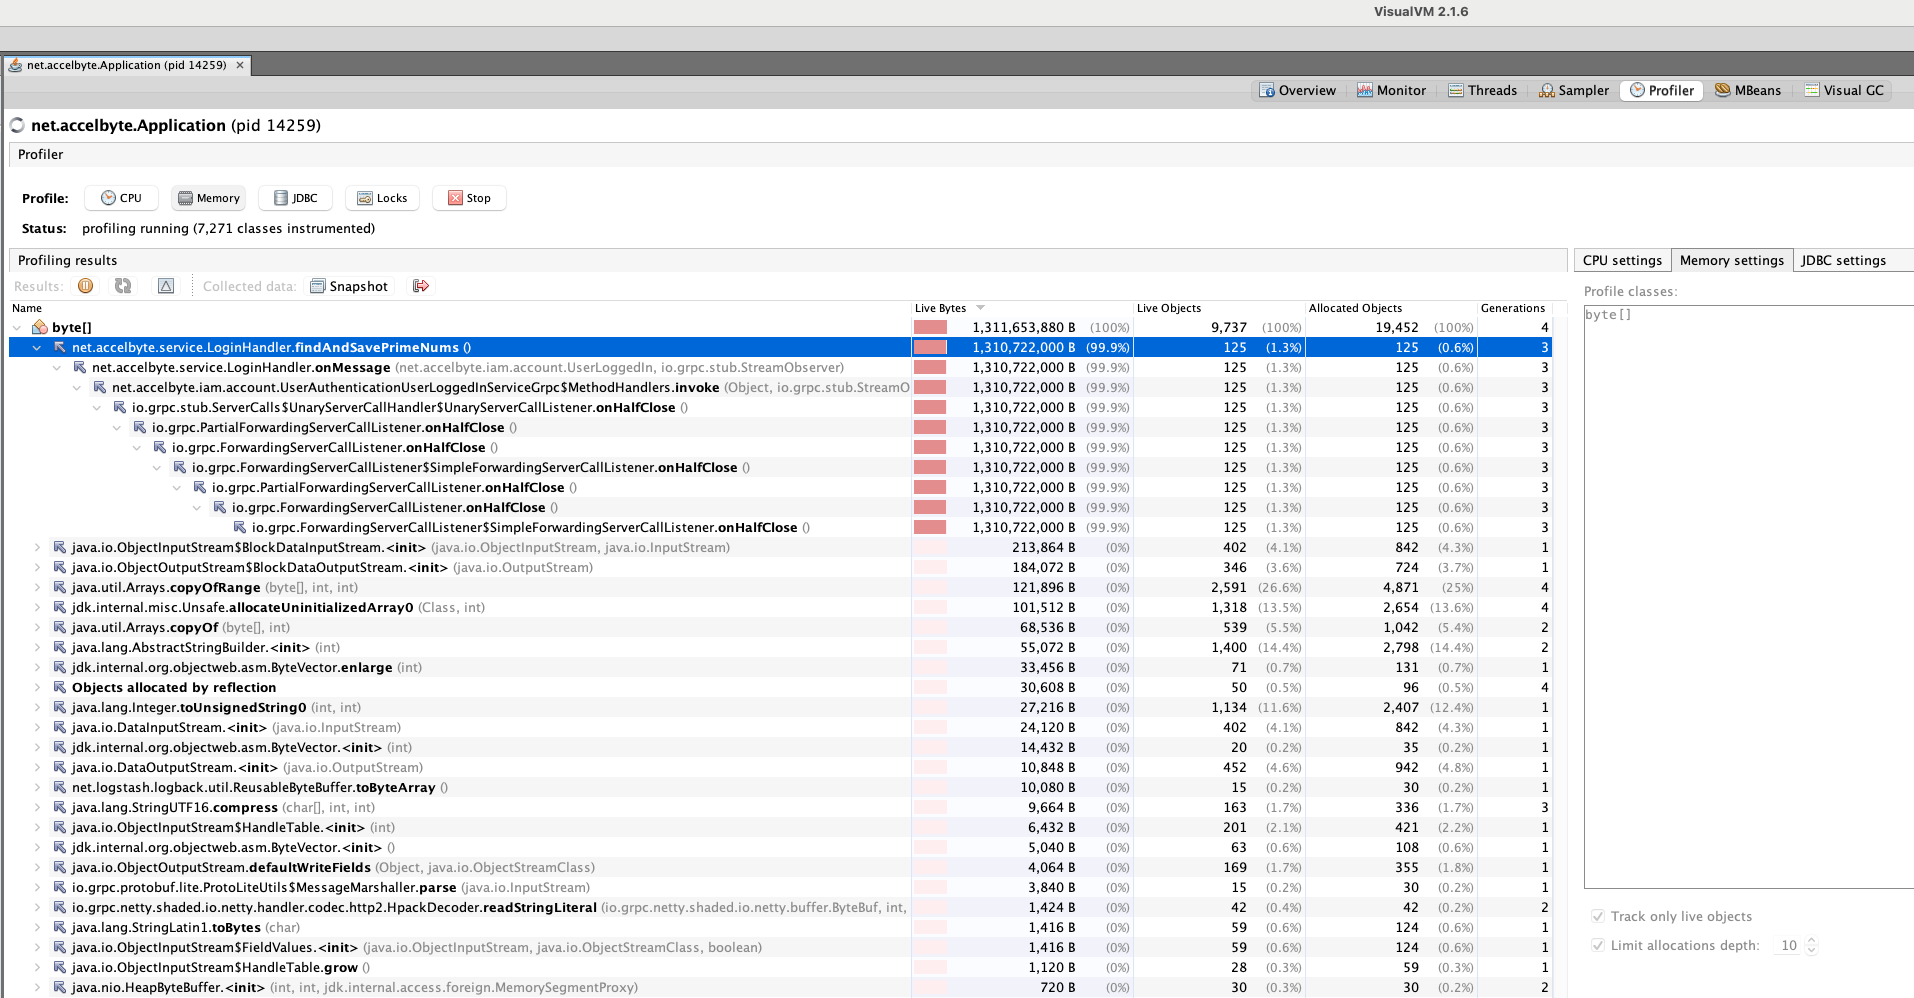
Task: Toggle Track only live objects checkbox
Action: pos(1598,916)
